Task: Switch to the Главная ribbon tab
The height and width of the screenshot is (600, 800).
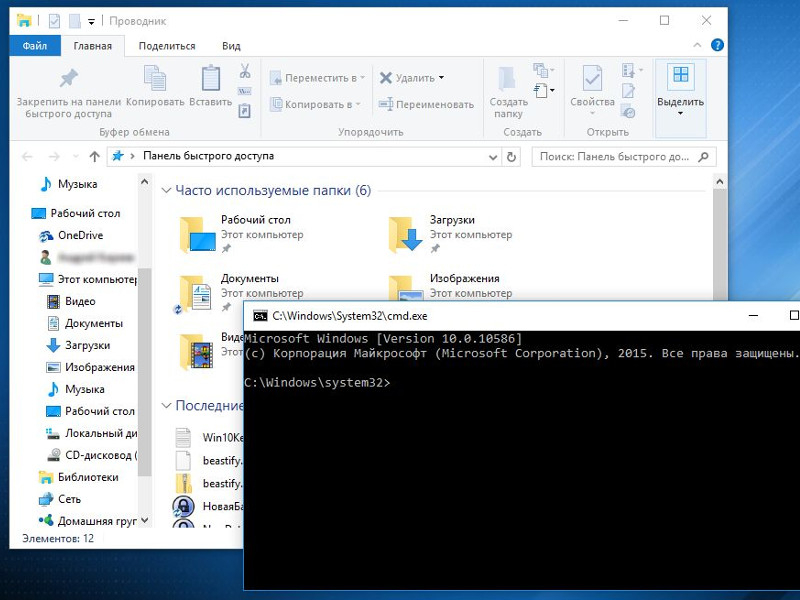Action: click(x=92, y=46)
